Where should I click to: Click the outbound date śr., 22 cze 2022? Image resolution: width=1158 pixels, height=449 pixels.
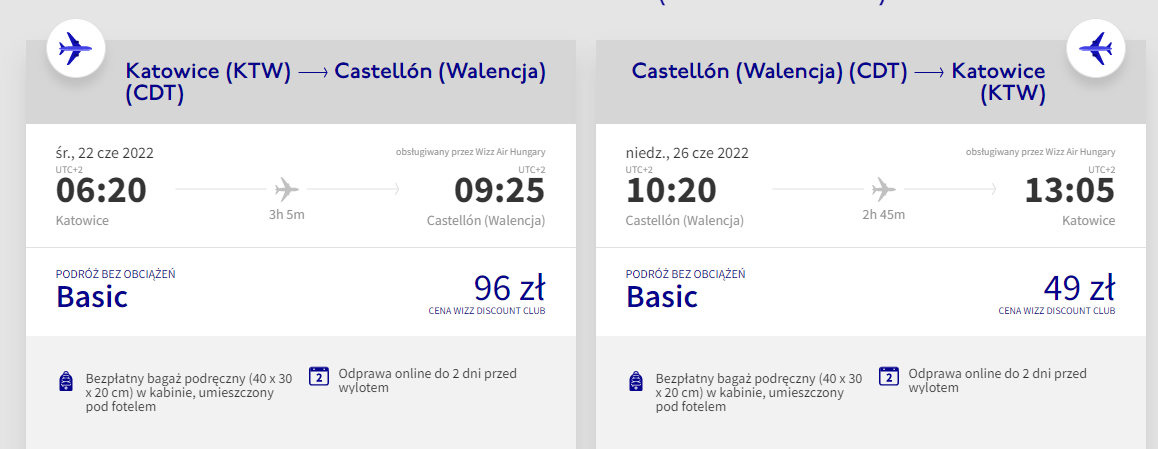tap(105, 153)
